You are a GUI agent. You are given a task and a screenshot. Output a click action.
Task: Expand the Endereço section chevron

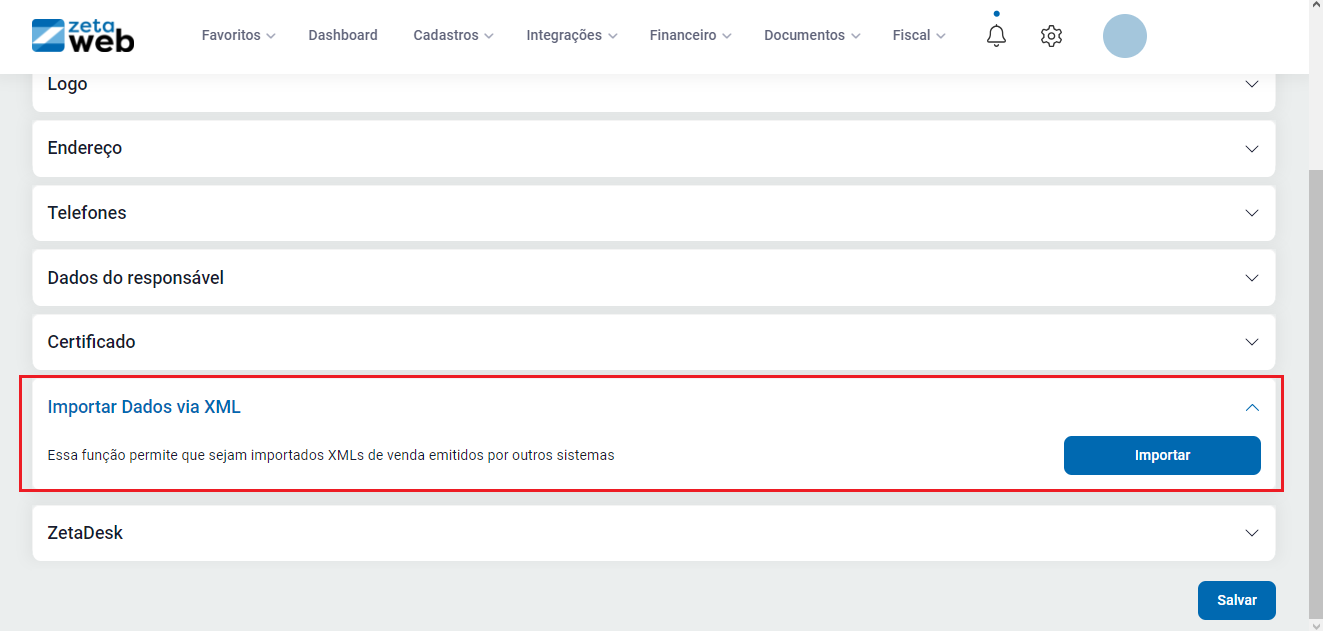1251,148
